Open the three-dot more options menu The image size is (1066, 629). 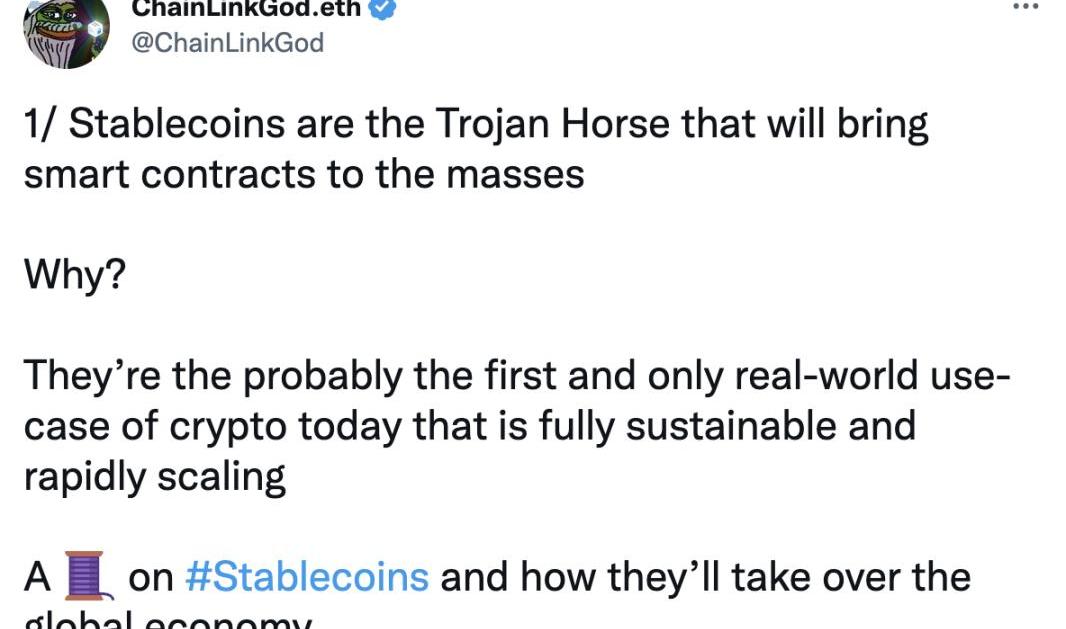pyautogui.click(x=1026, y=6)
